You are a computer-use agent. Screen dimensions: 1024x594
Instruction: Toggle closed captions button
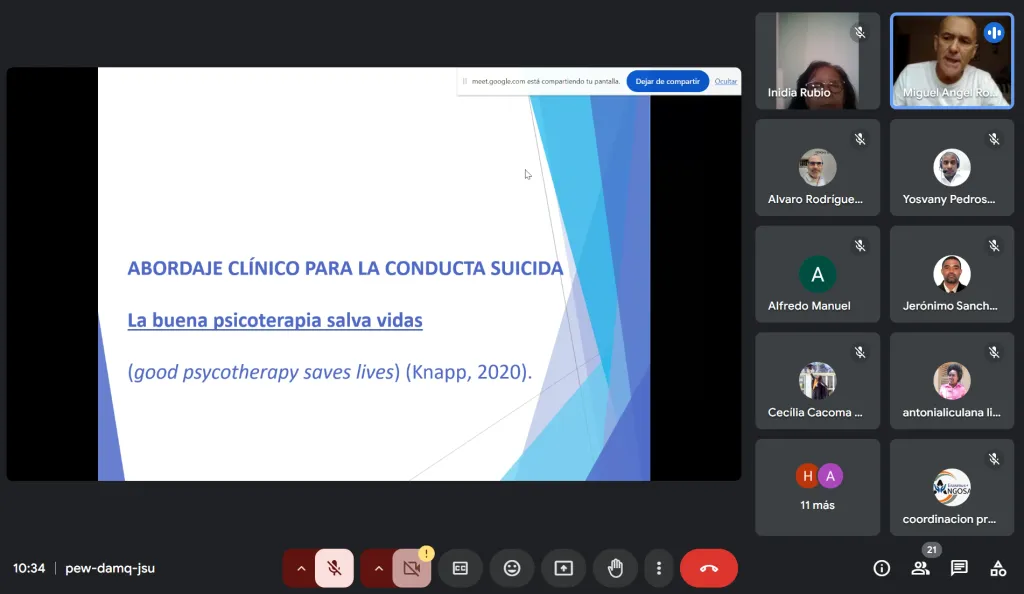click(x=460, y=568)
